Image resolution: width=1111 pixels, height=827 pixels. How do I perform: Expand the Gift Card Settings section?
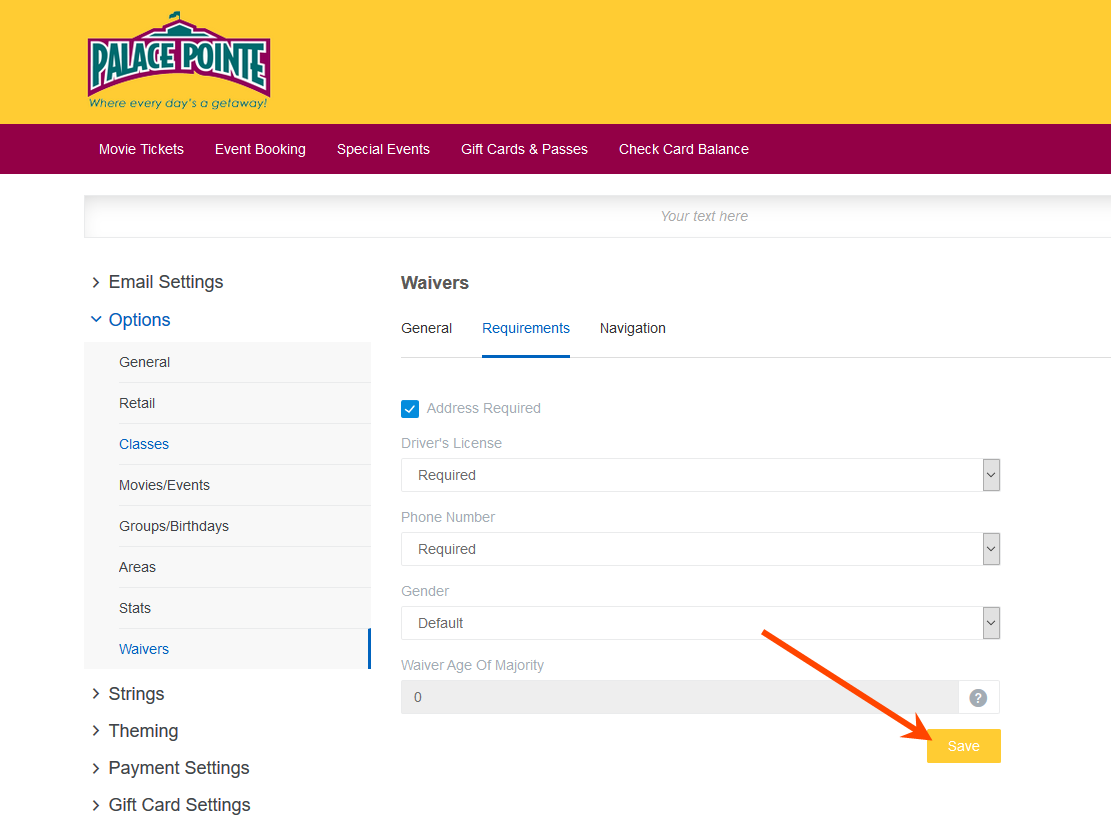point(179,805)
